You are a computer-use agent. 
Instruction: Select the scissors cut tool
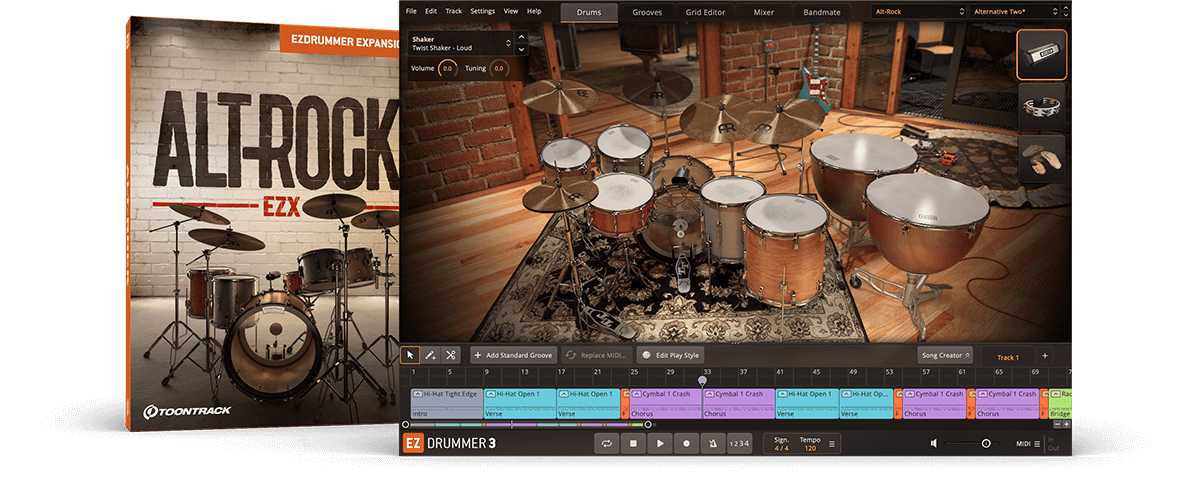click(x=451, y=355)
